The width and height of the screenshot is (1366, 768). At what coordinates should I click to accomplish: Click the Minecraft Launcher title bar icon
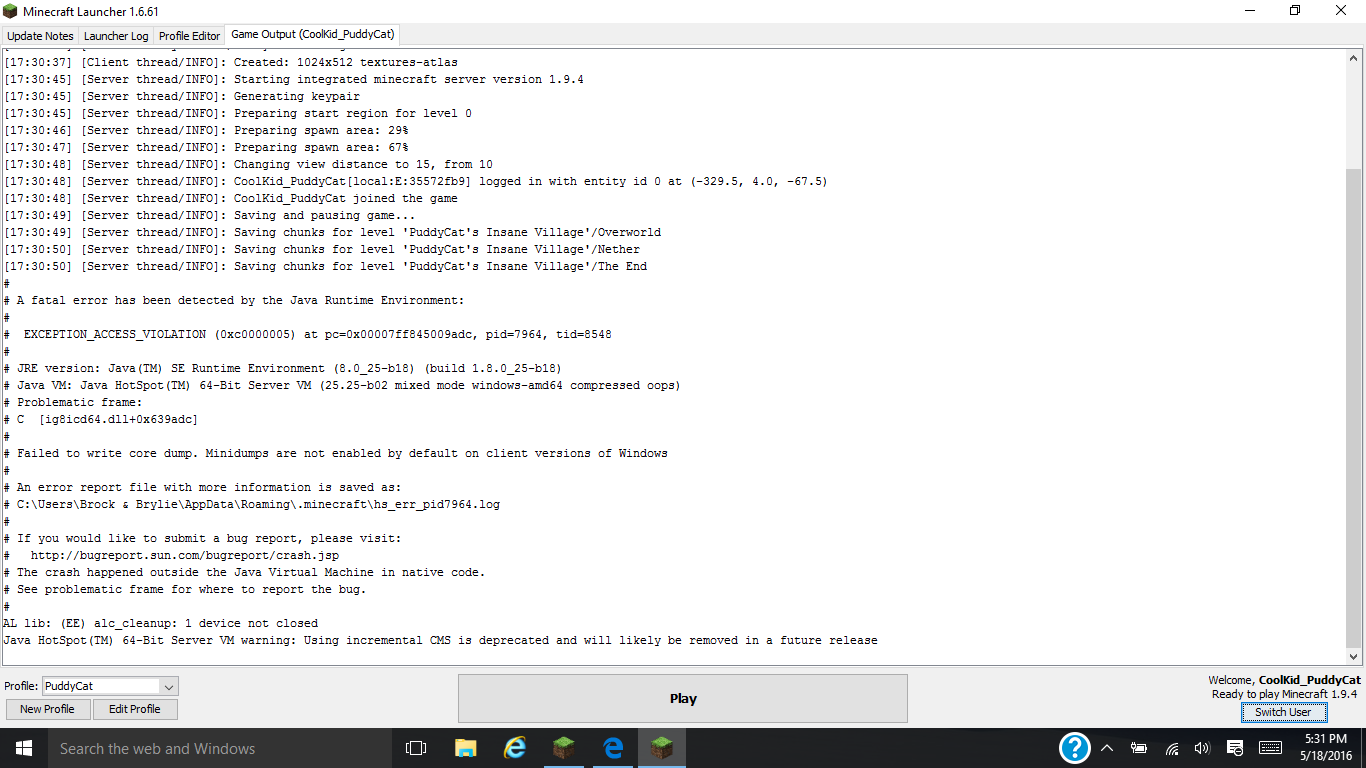tap(10, 11)
